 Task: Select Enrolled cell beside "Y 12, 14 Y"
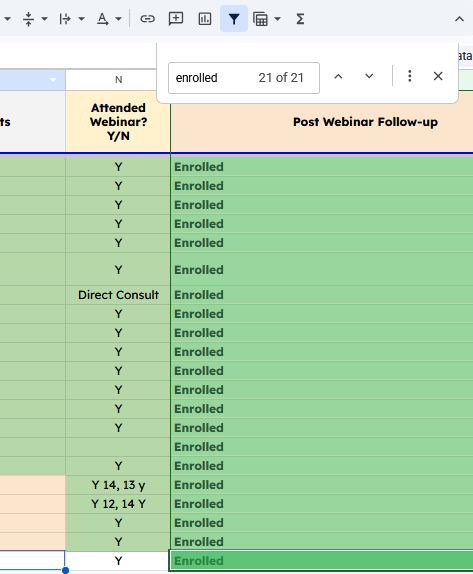coord(322,504)
